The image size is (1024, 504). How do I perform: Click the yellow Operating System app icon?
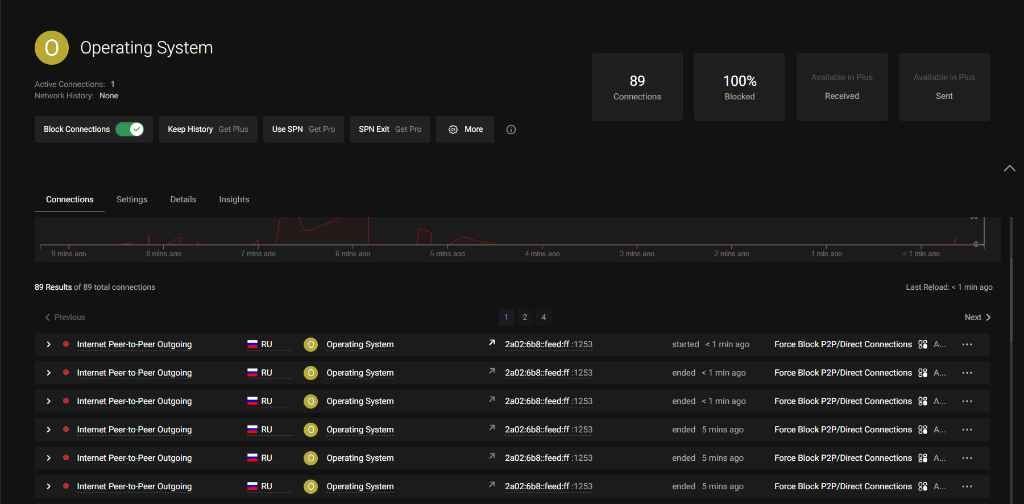52,48
